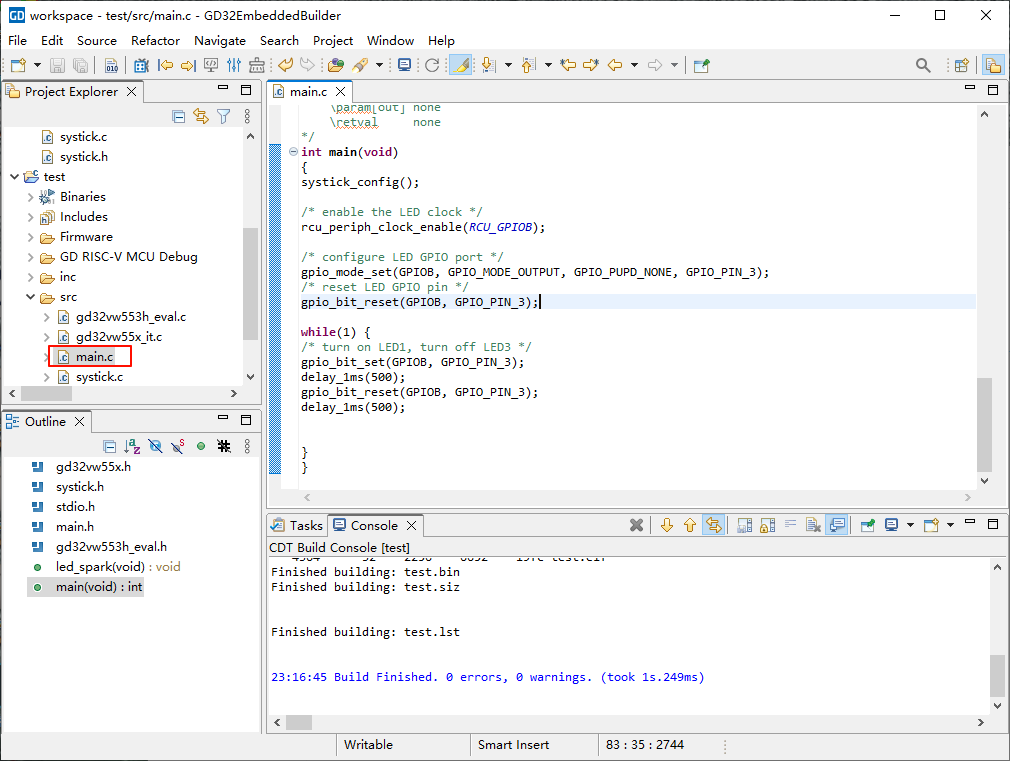Click the clear console icon
Image resolution: width=1010 pixels, height=761 pixels.
(x=814, y=525)
